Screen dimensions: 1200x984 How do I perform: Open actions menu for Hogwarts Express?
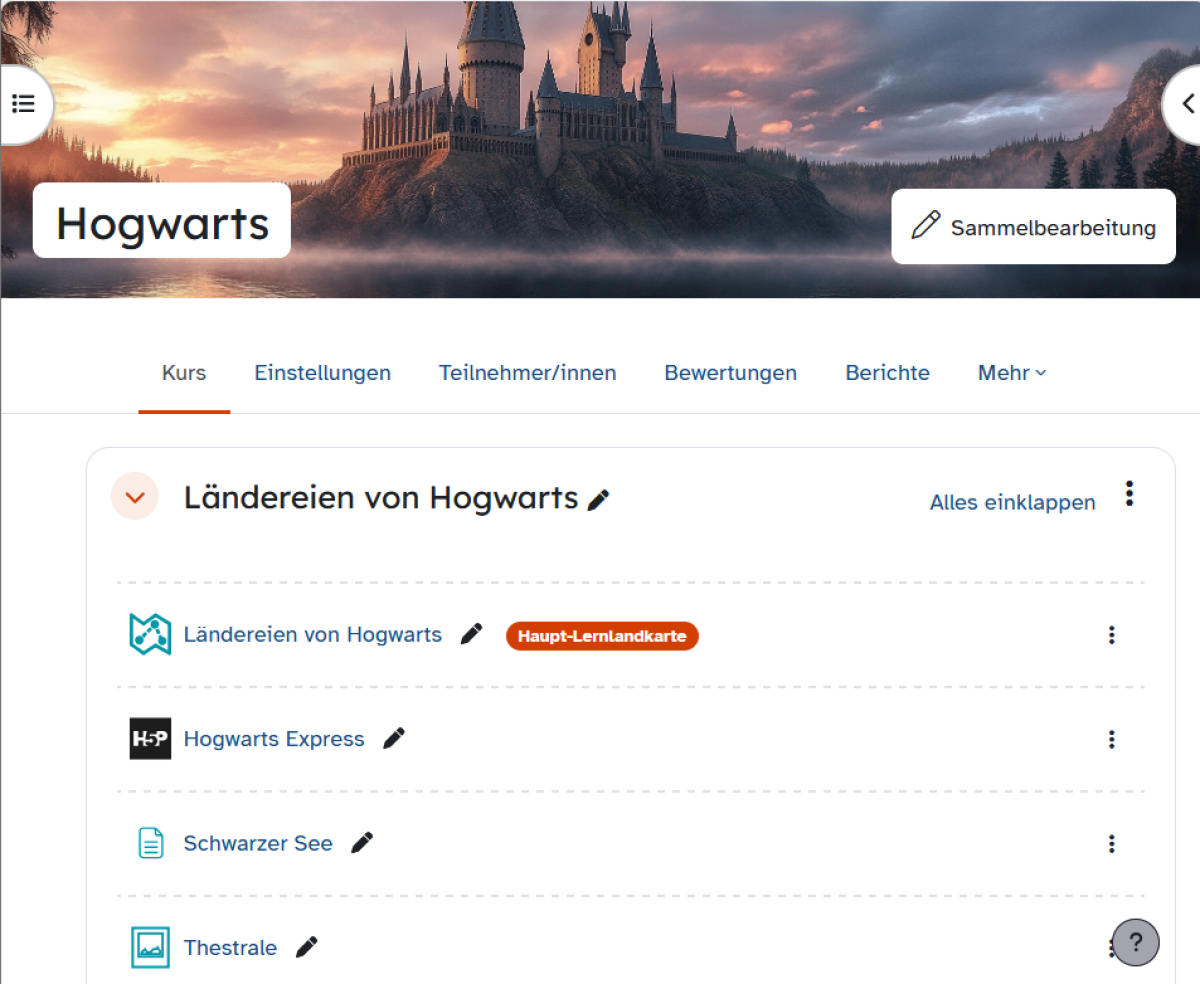1111,739
